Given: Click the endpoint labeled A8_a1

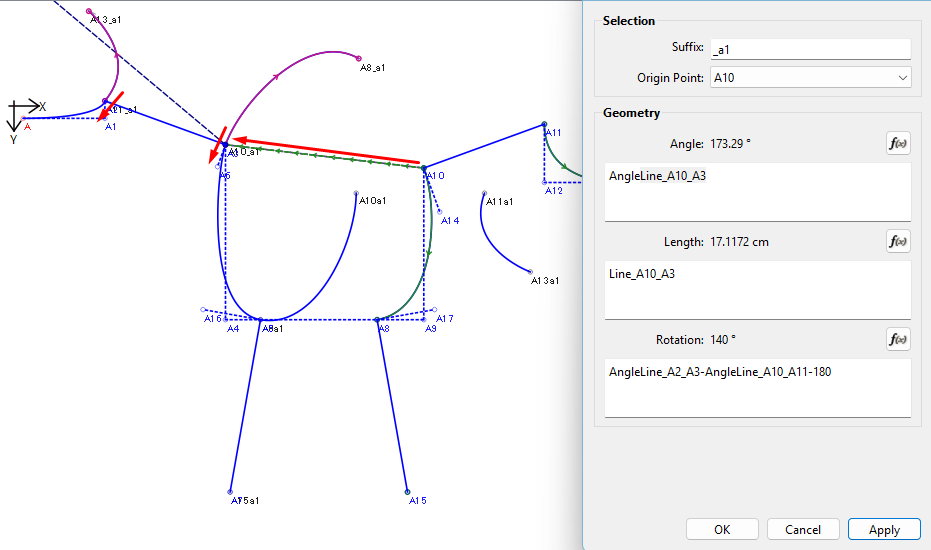Looking at the screenshot, I should click(359, 57).
